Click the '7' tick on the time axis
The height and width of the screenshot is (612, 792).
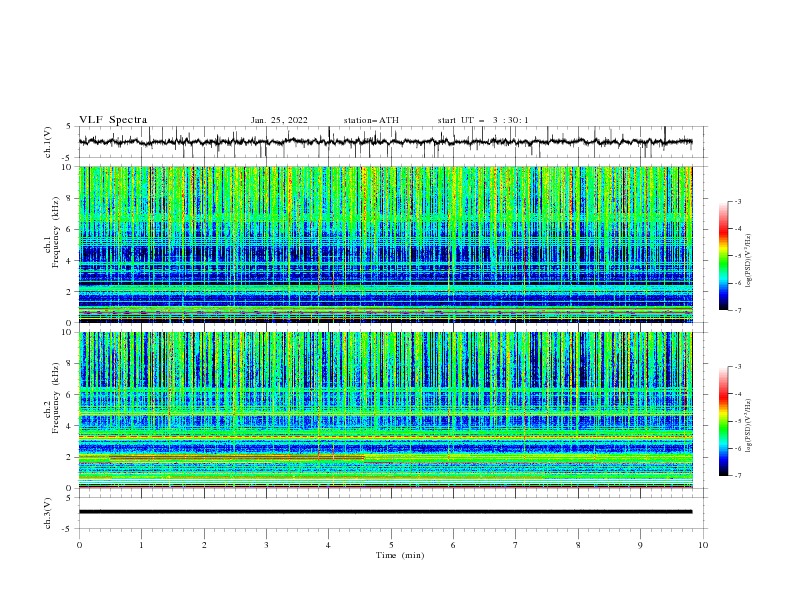(x=516, y=545)
